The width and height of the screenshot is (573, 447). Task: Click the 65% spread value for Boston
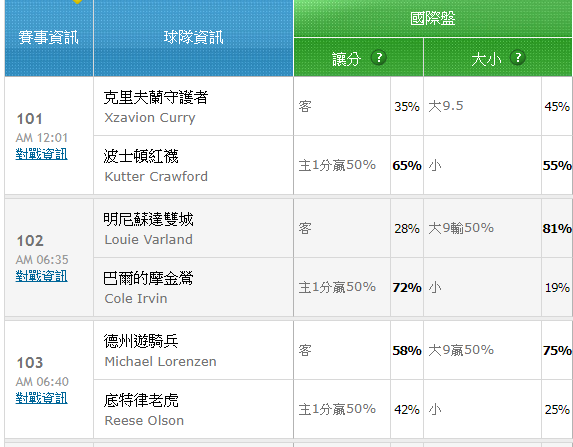[407, 166]
